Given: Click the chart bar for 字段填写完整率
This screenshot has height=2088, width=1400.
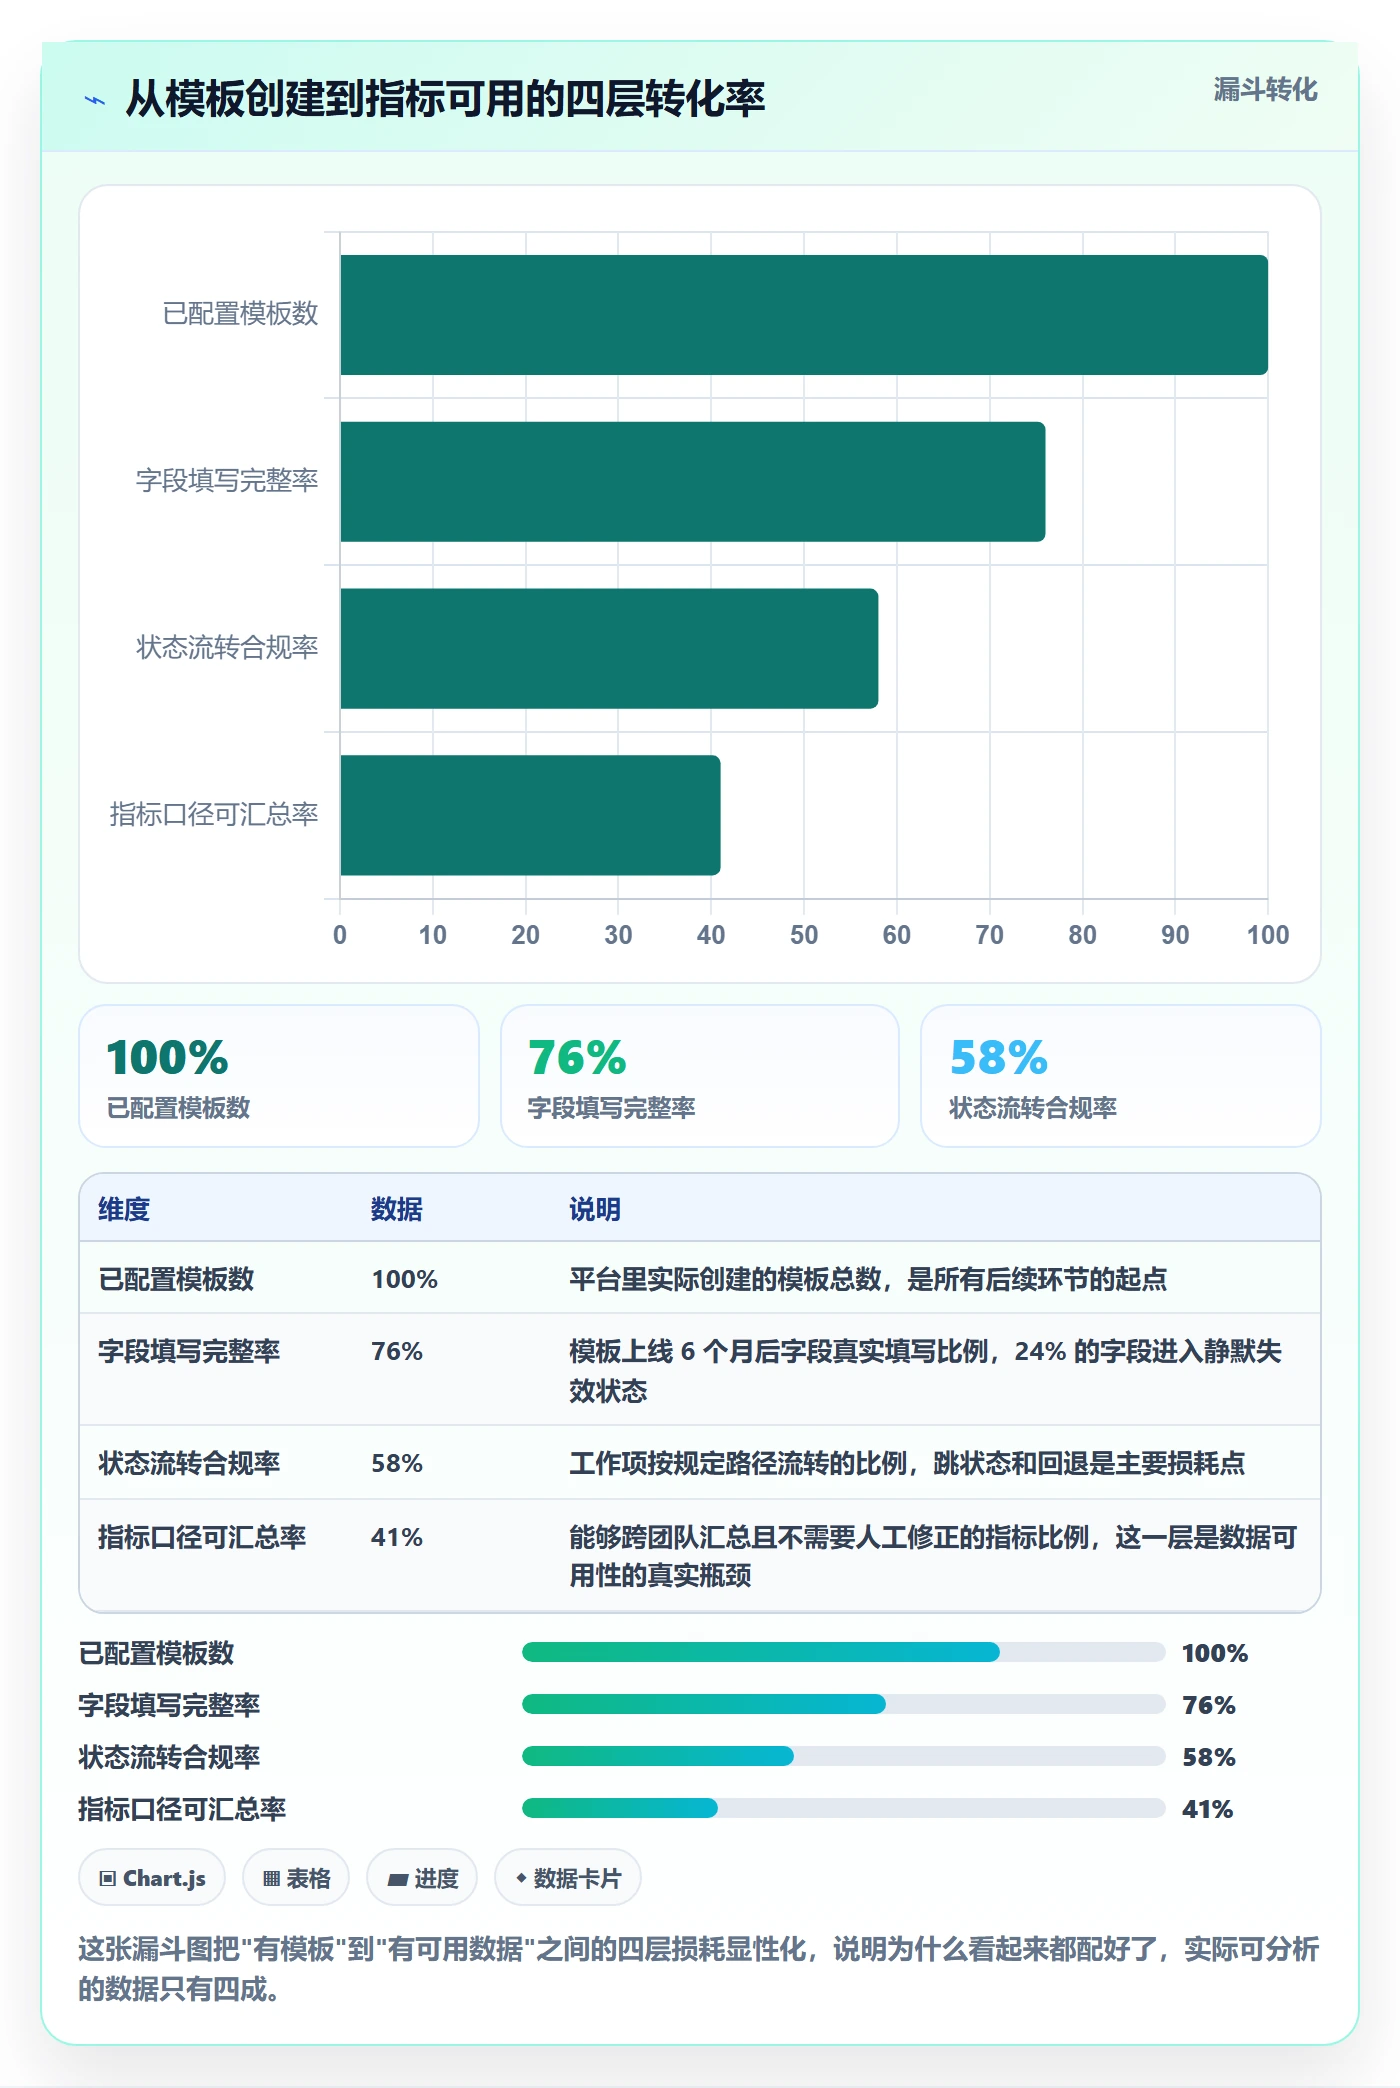Looking at the screenshot, I should point(693,482).
